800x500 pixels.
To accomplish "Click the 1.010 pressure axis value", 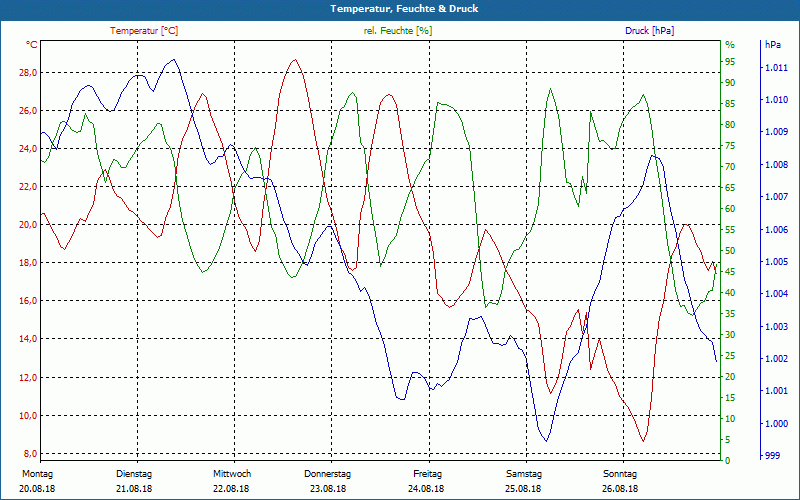I will coord(774,99).
